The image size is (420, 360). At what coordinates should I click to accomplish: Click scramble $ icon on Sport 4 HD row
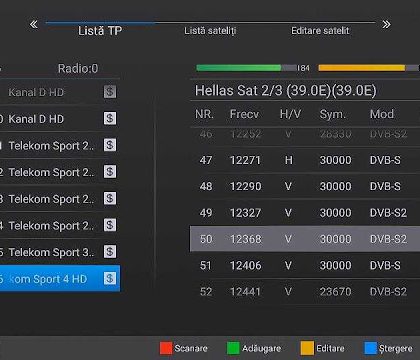pos(110,278)
